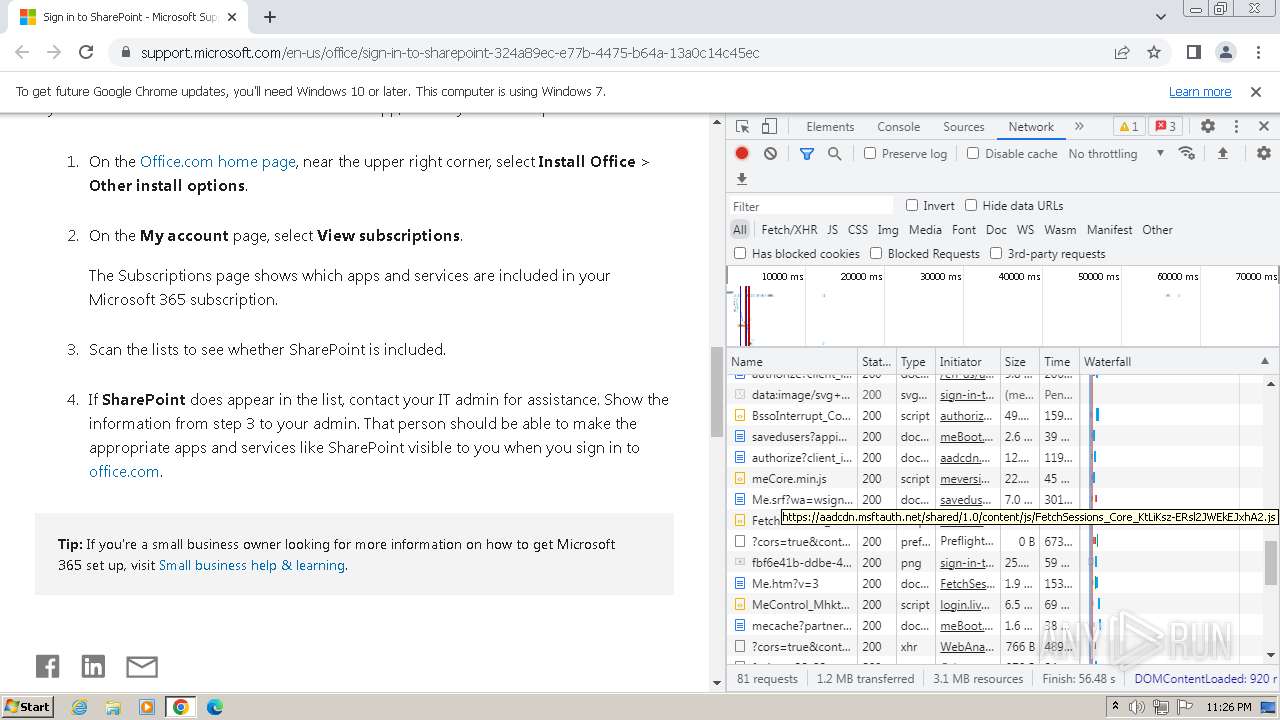Sort requests by Size column header

point(1019,361)
